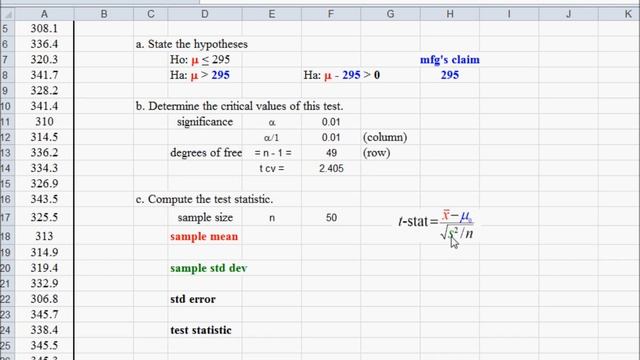Screen dimensions: 640x360
Task: Click cell containing 320.3
Action: point(44,60)
